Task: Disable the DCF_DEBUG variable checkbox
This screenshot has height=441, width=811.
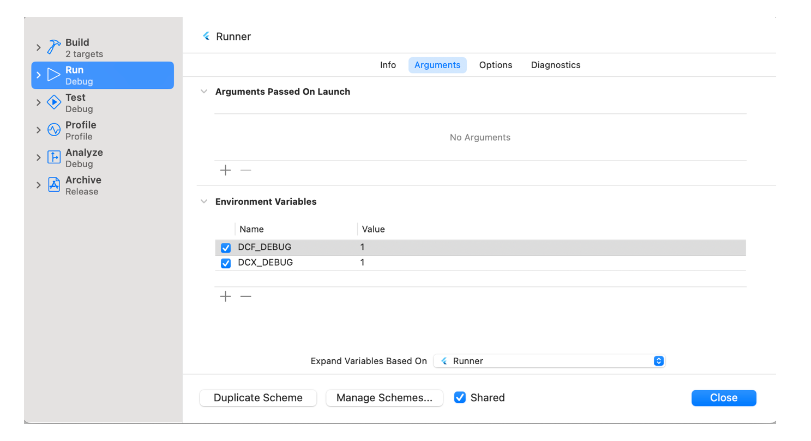Action: [226, 248]
